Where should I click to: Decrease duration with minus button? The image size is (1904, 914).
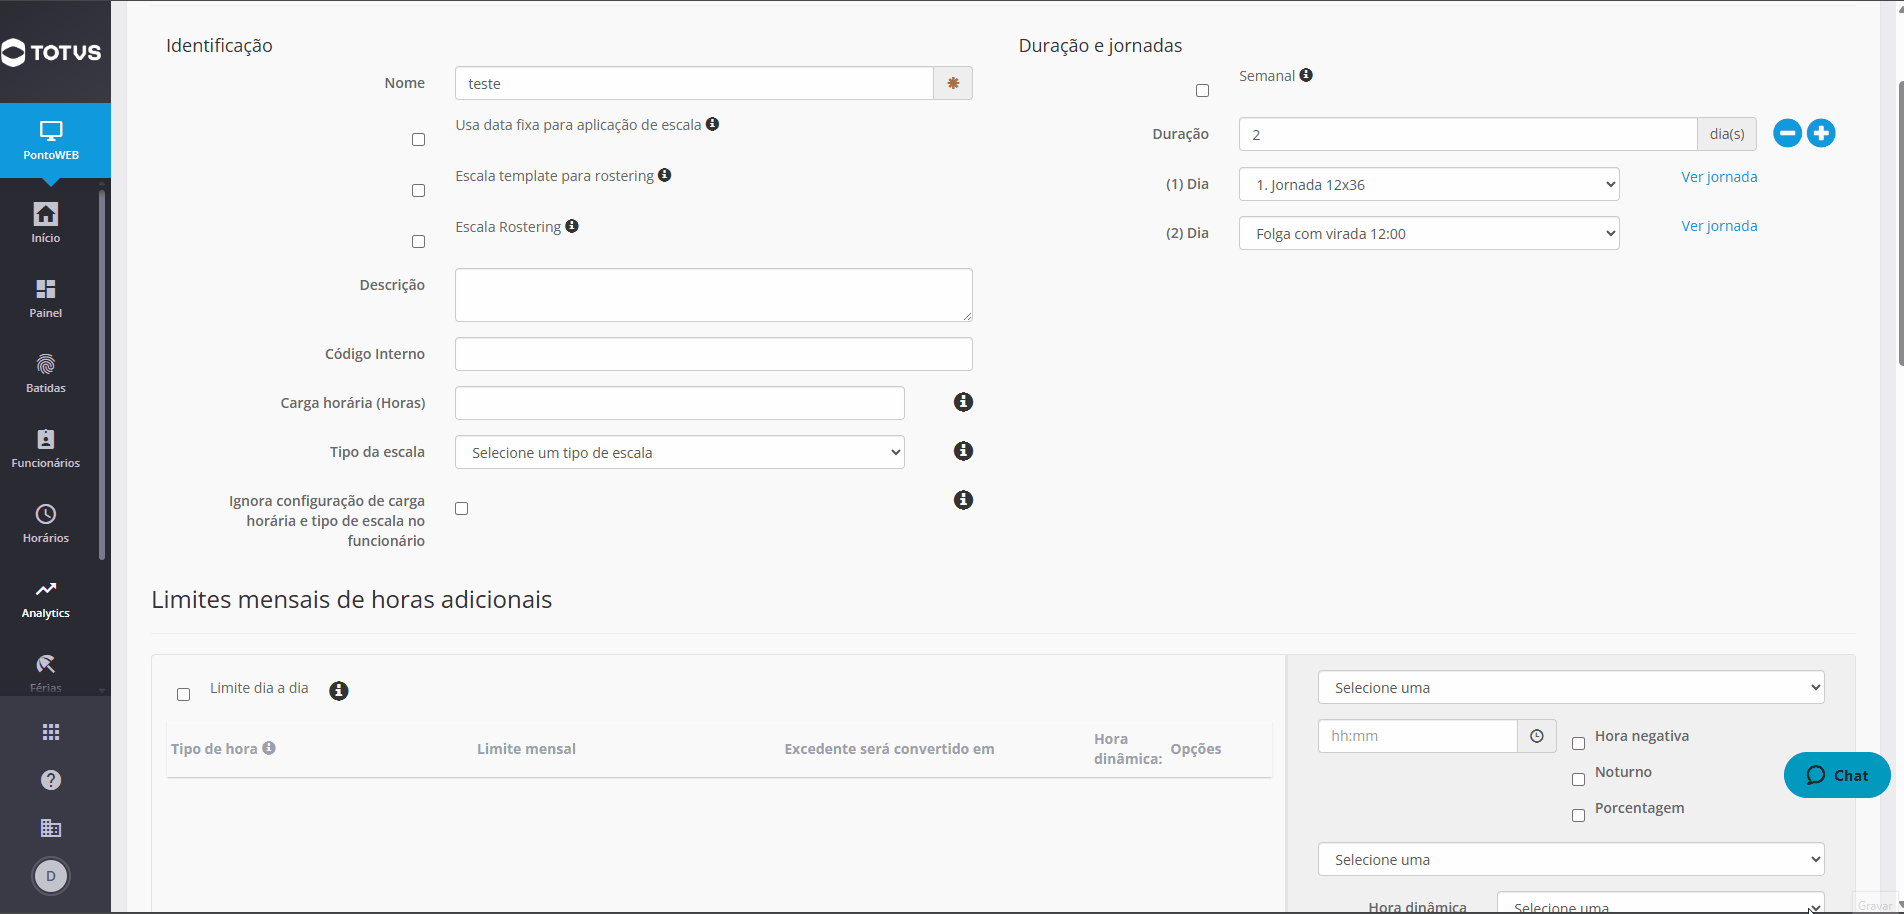1787,133
